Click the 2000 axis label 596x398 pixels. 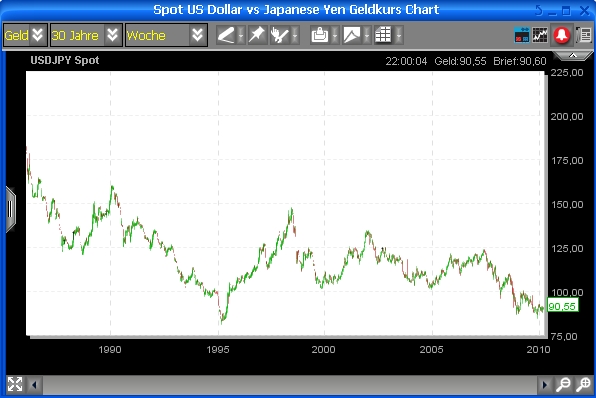point(323,349)
